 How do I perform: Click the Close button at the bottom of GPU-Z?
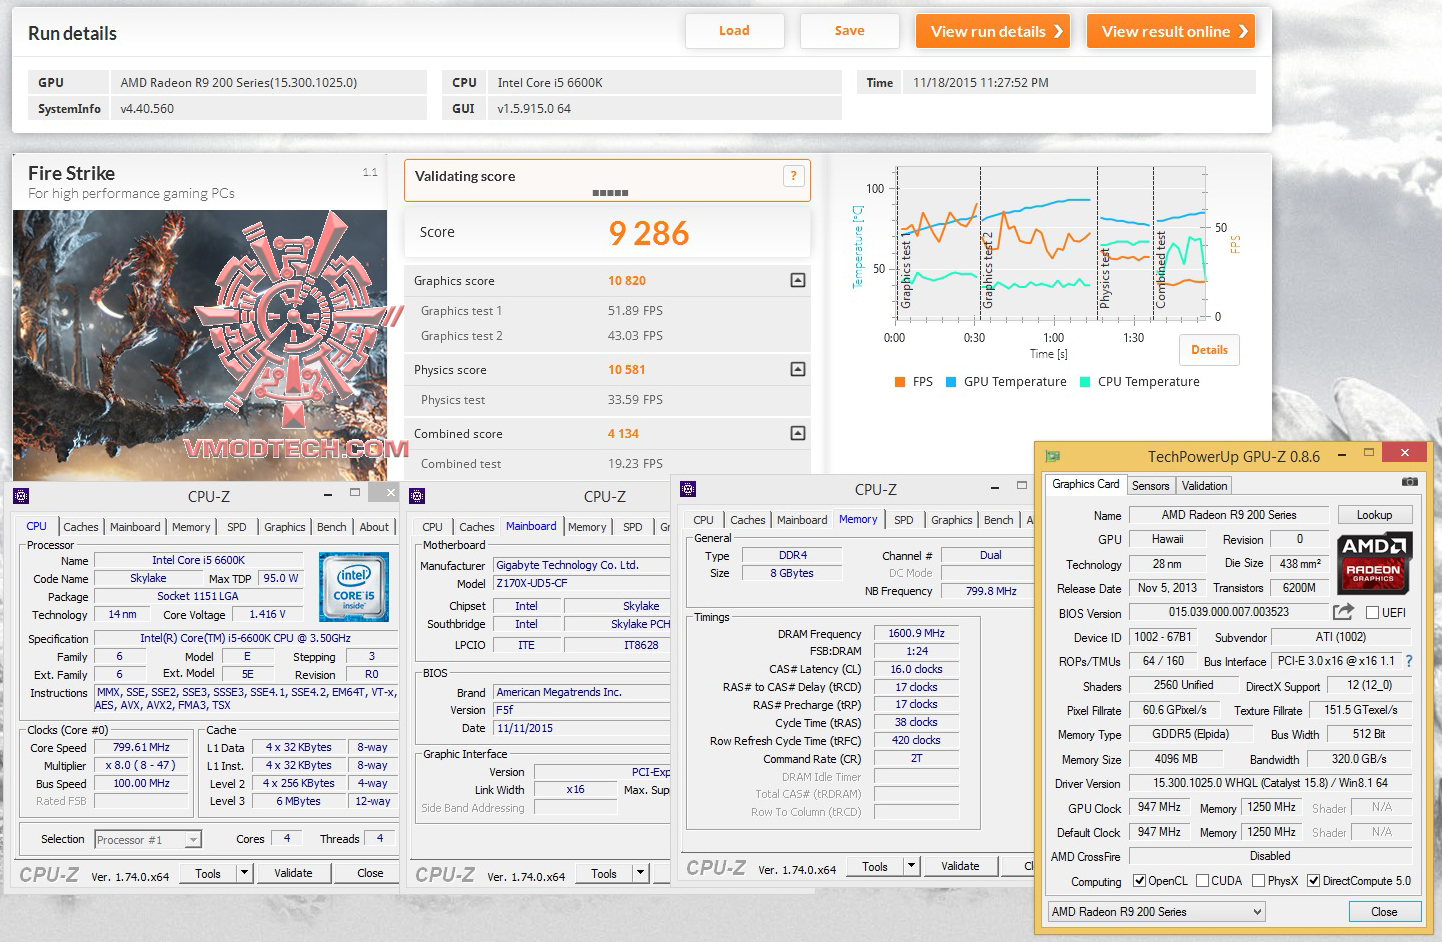(1384, 912)
